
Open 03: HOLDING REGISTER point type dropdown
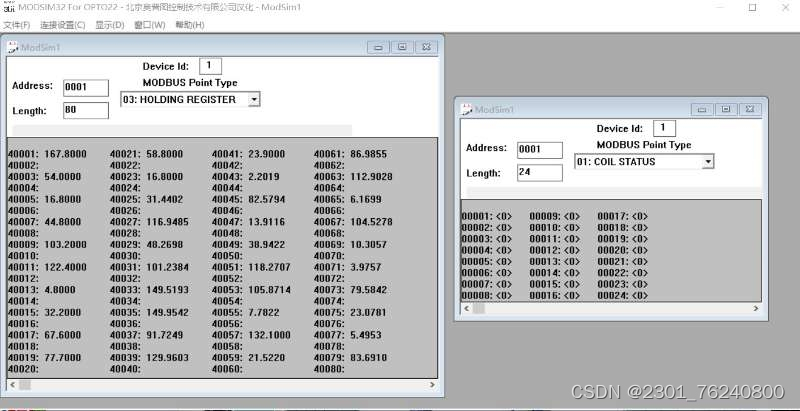[254, 99]
